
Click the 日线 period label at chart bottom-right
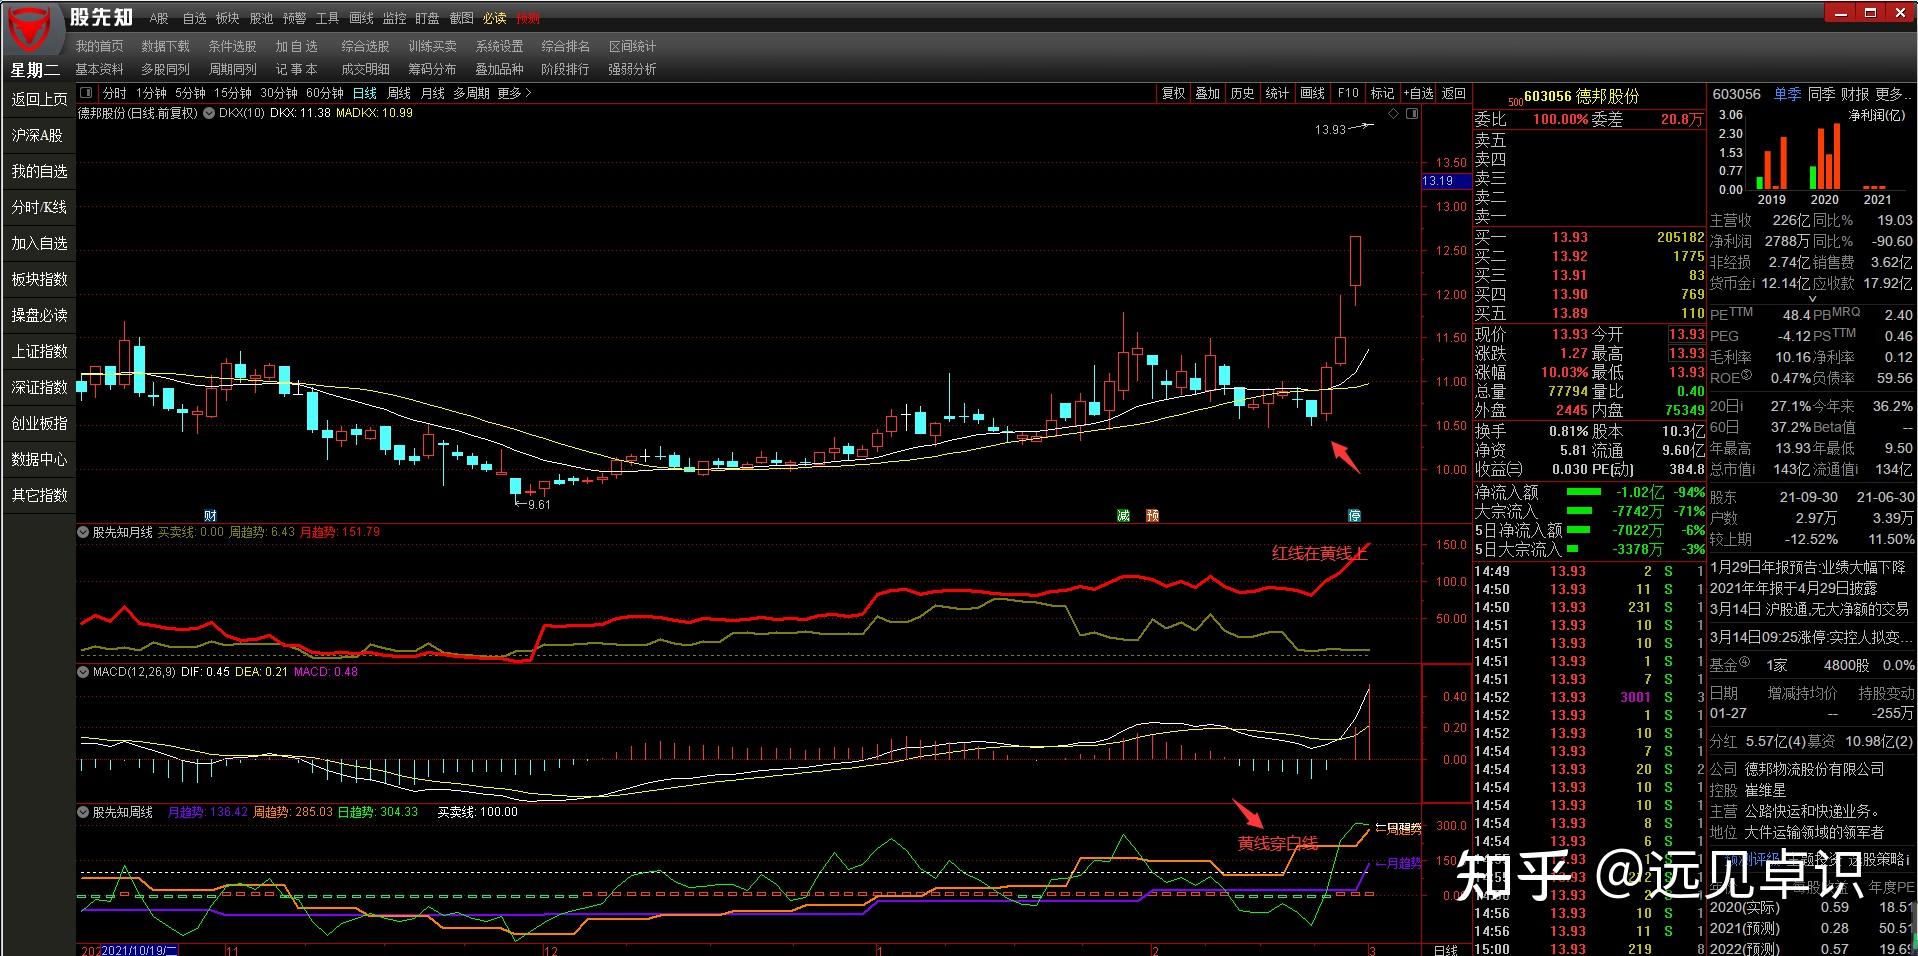[1446, 949]
